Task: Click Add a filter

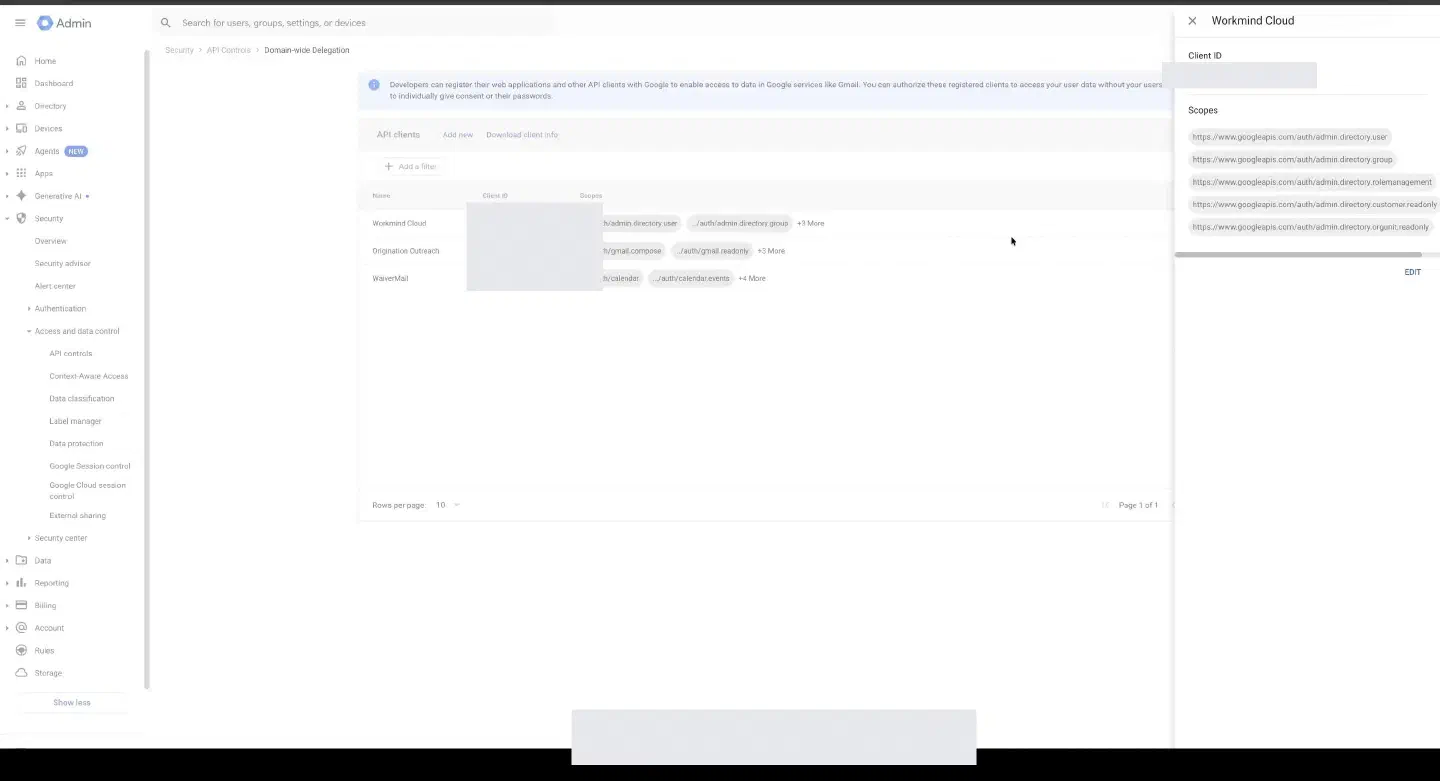Action: click(x=411, y=167)
